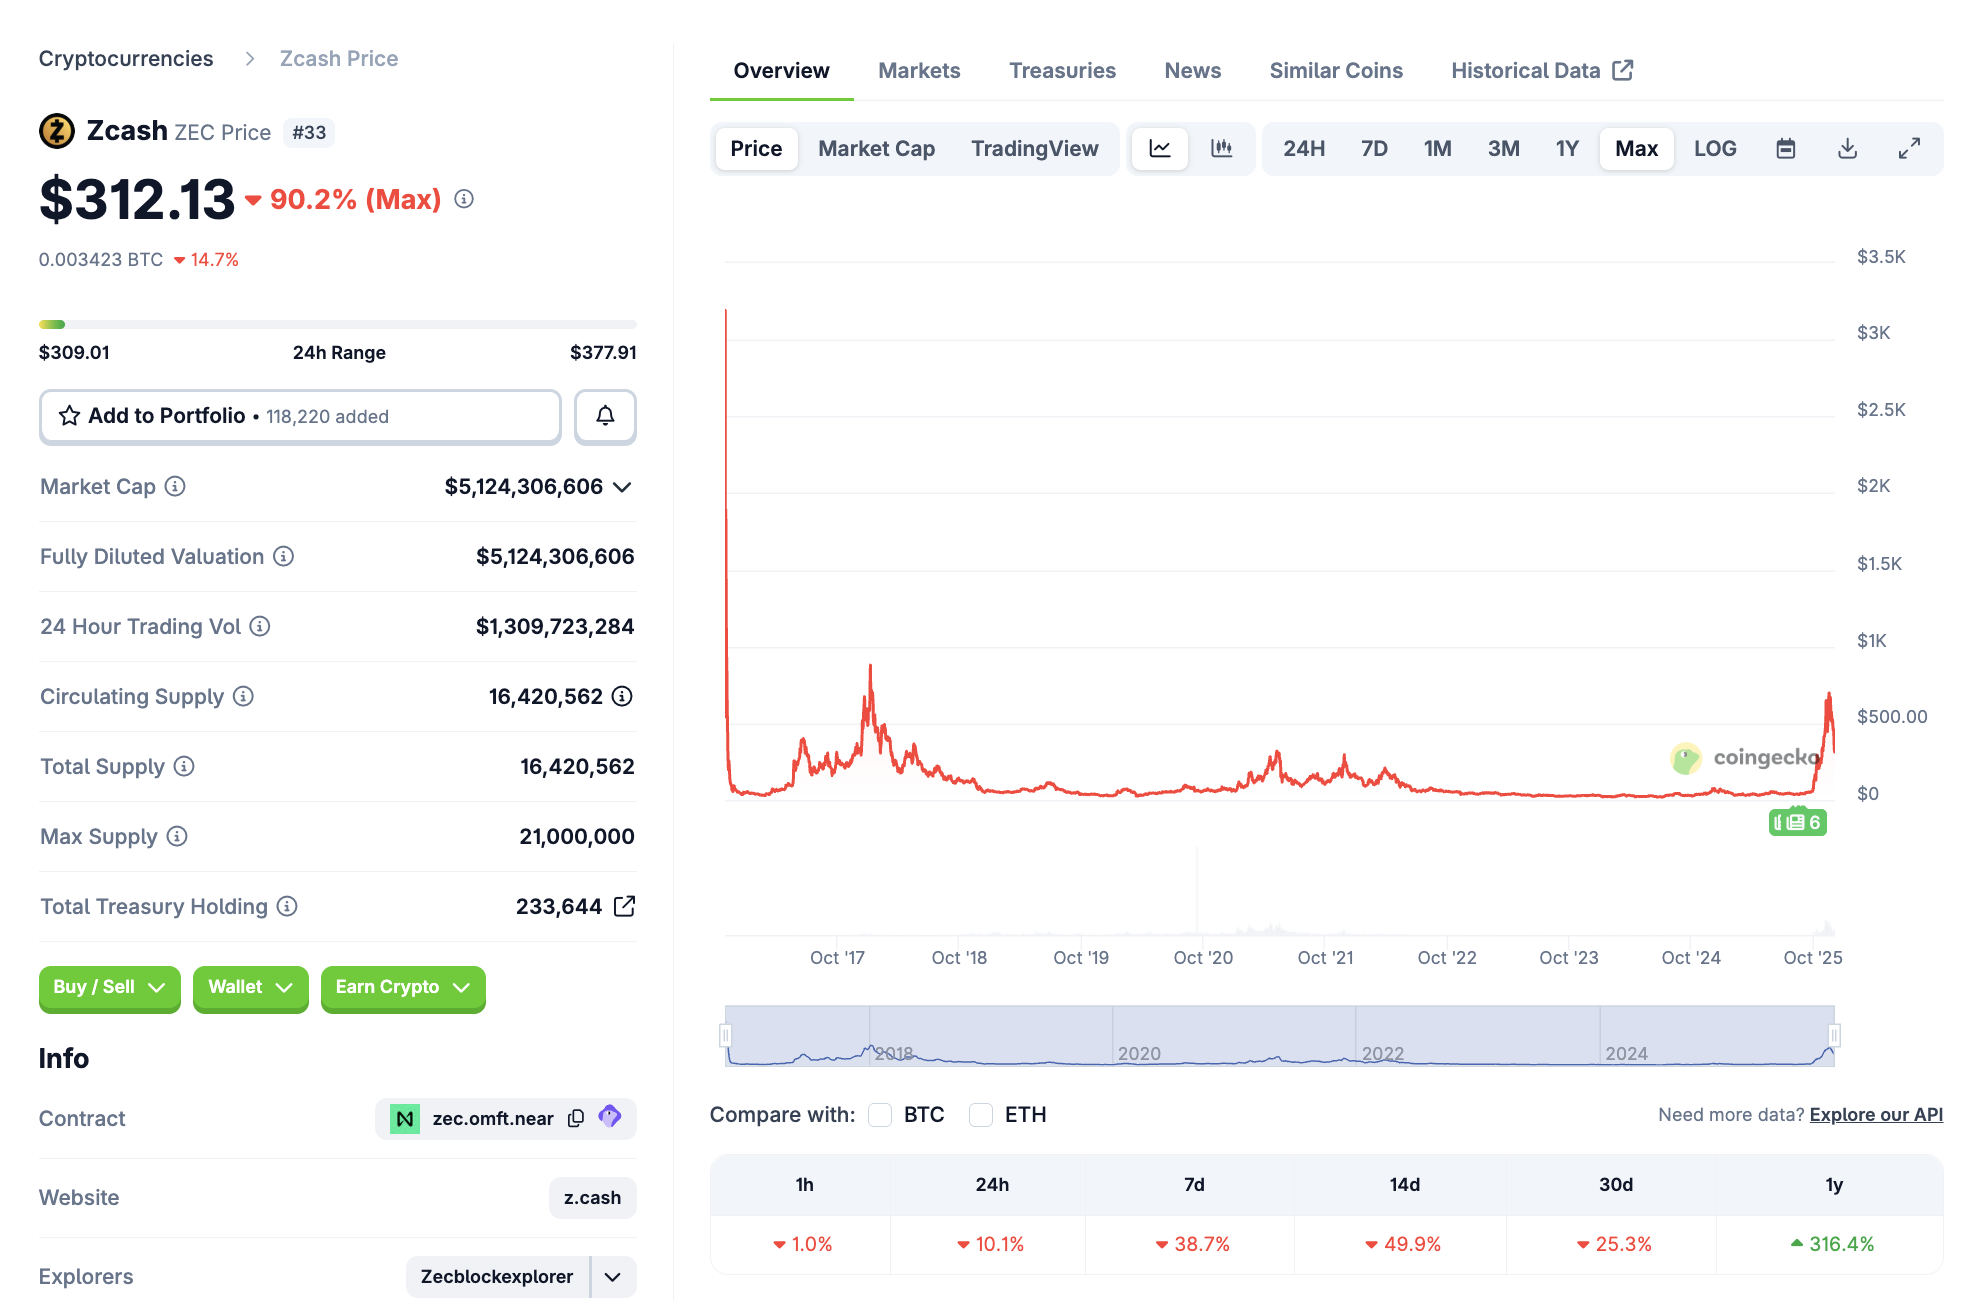Open the calendar date range picker
The height and width of the screenshot is (1300, 1966).
pyautogui.click(x=1785, y=149)
